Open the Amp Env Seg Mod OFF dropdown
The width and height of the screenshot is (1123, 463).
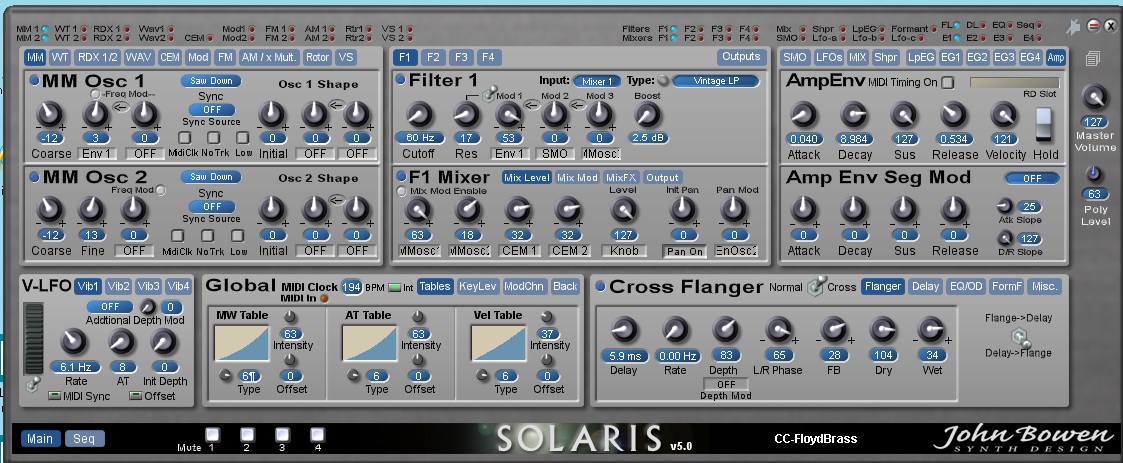[1032, 178]
